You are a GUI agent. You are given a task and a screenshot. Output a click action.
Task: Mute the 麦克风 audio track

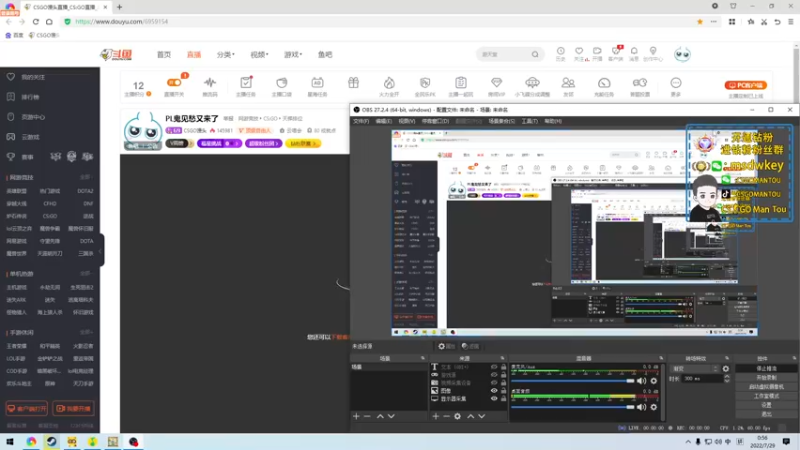(x=641, y=381)
